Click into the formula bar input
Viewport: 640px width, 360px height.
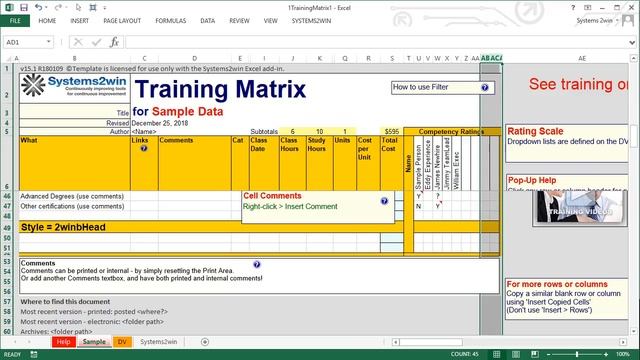pos(376,42)
